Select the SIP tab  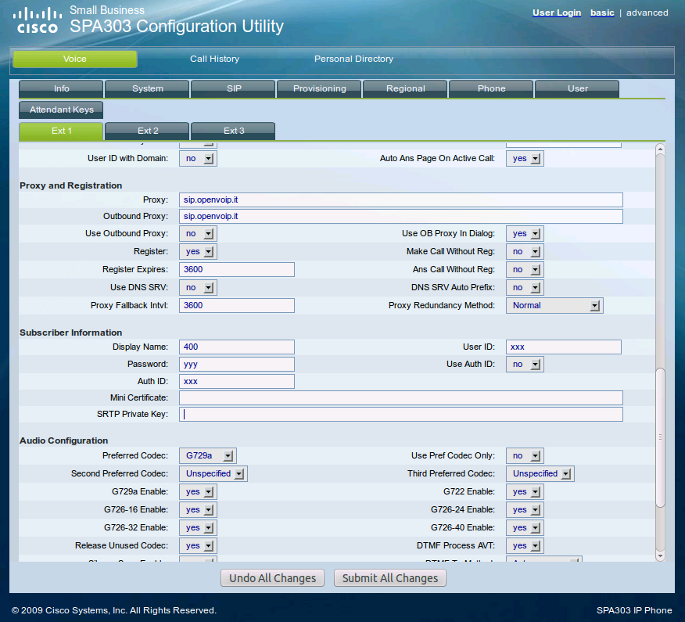233,89
